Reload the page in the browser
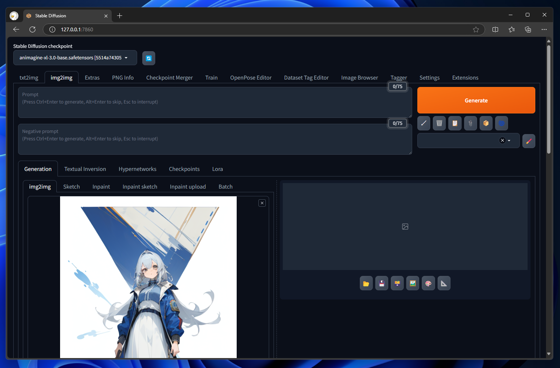560x368 pixels. (32, 29)
